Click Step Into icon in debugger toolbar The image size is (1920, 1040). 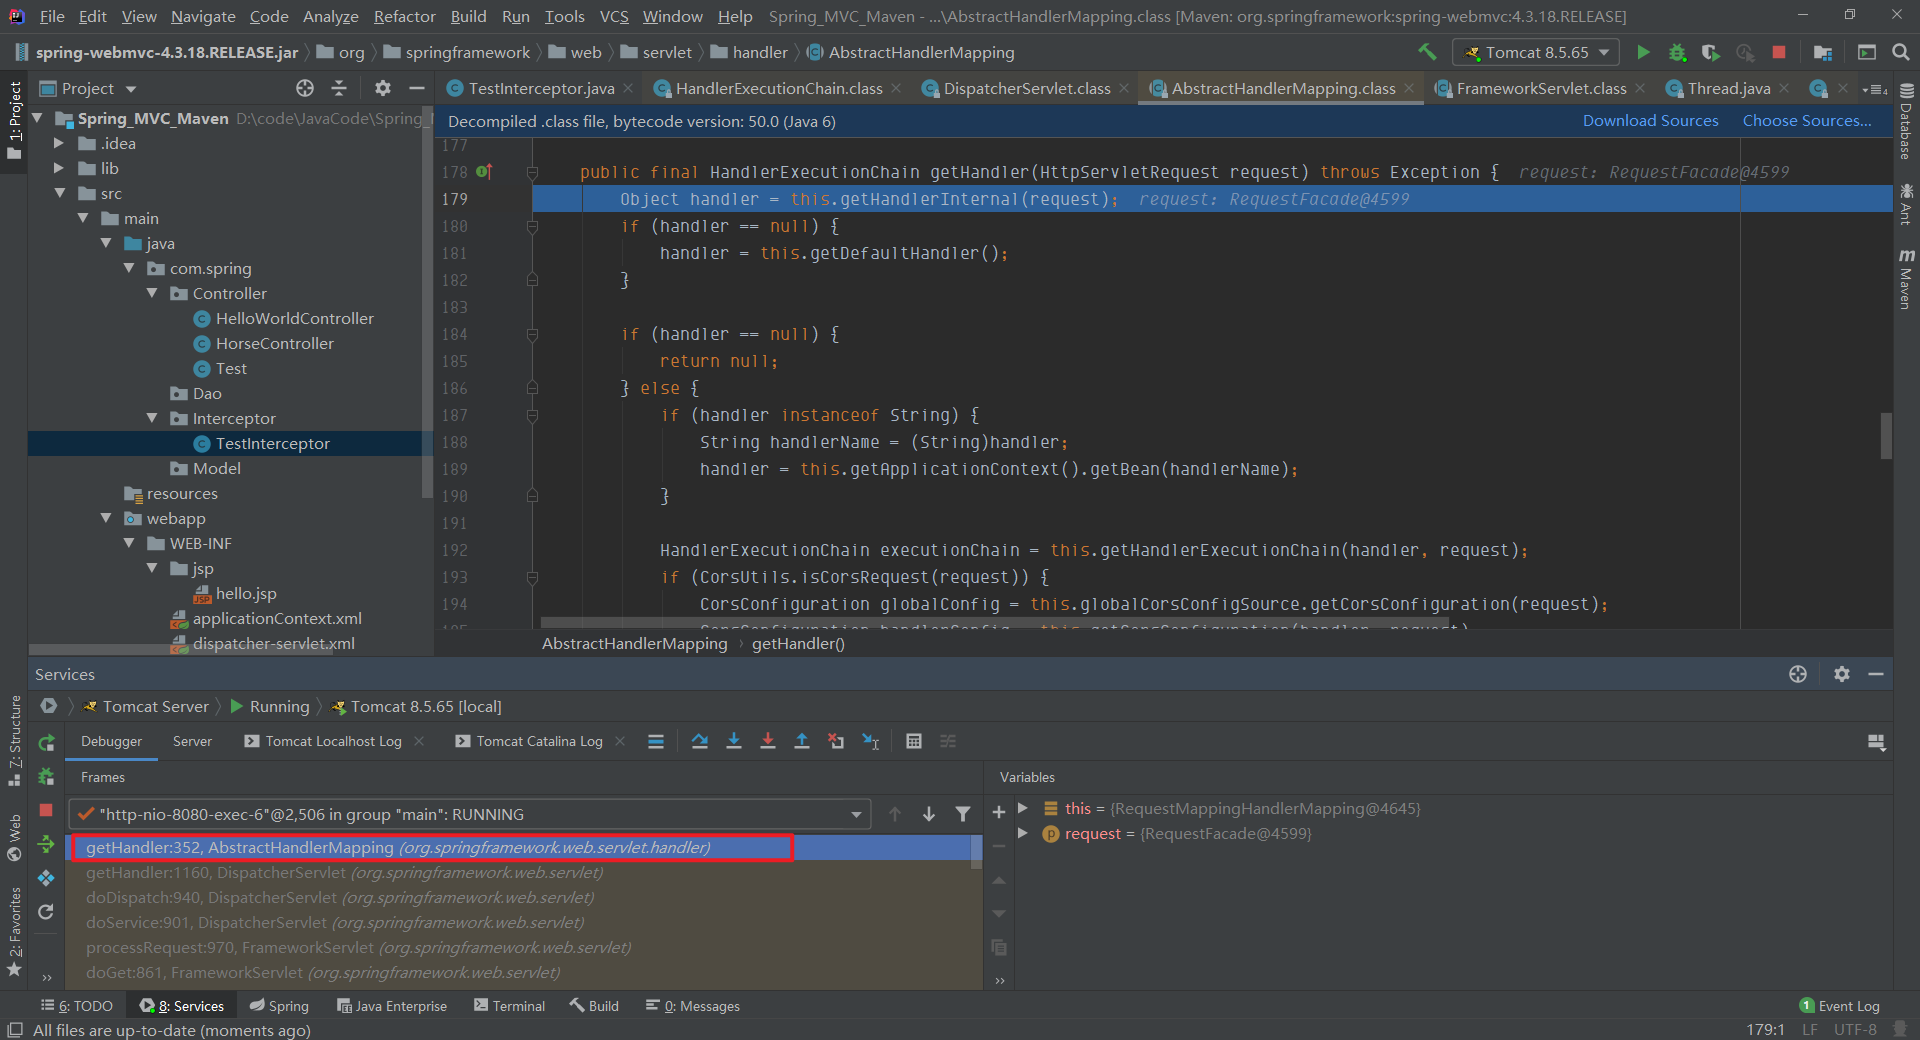pyautogui.click(x=733, y=741)
